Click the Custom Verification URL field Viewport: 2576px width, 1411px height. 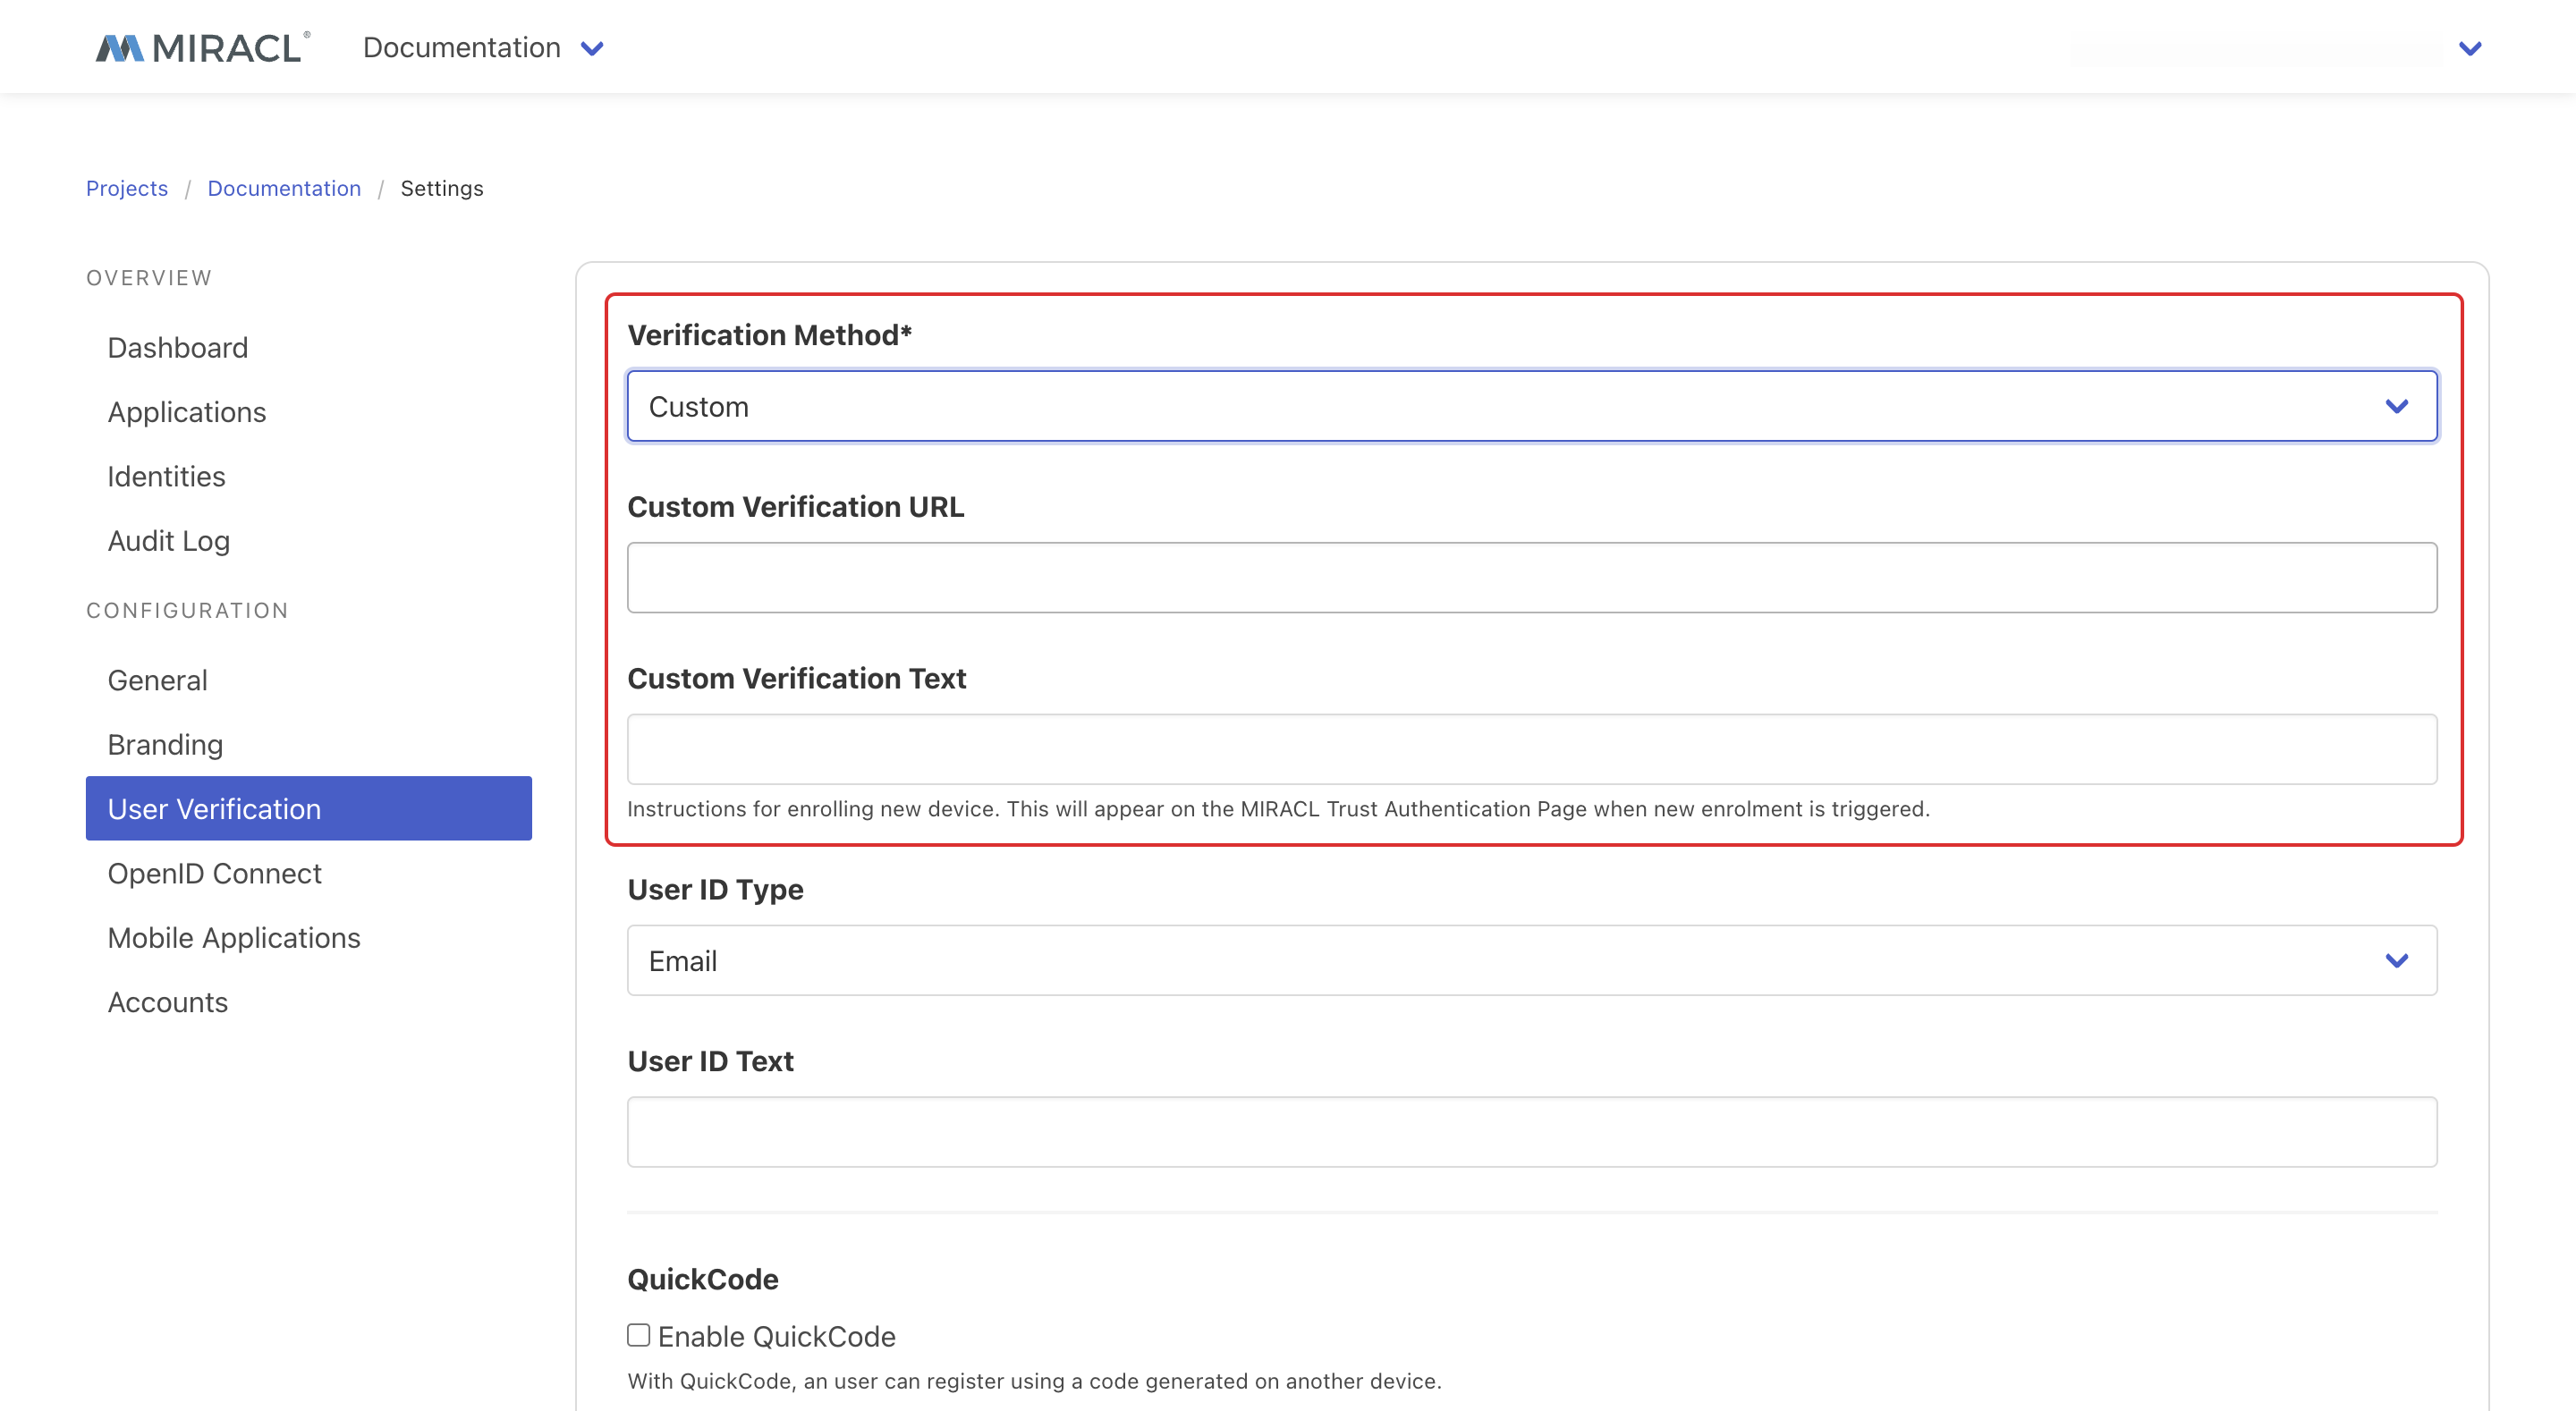point(1532,577)
